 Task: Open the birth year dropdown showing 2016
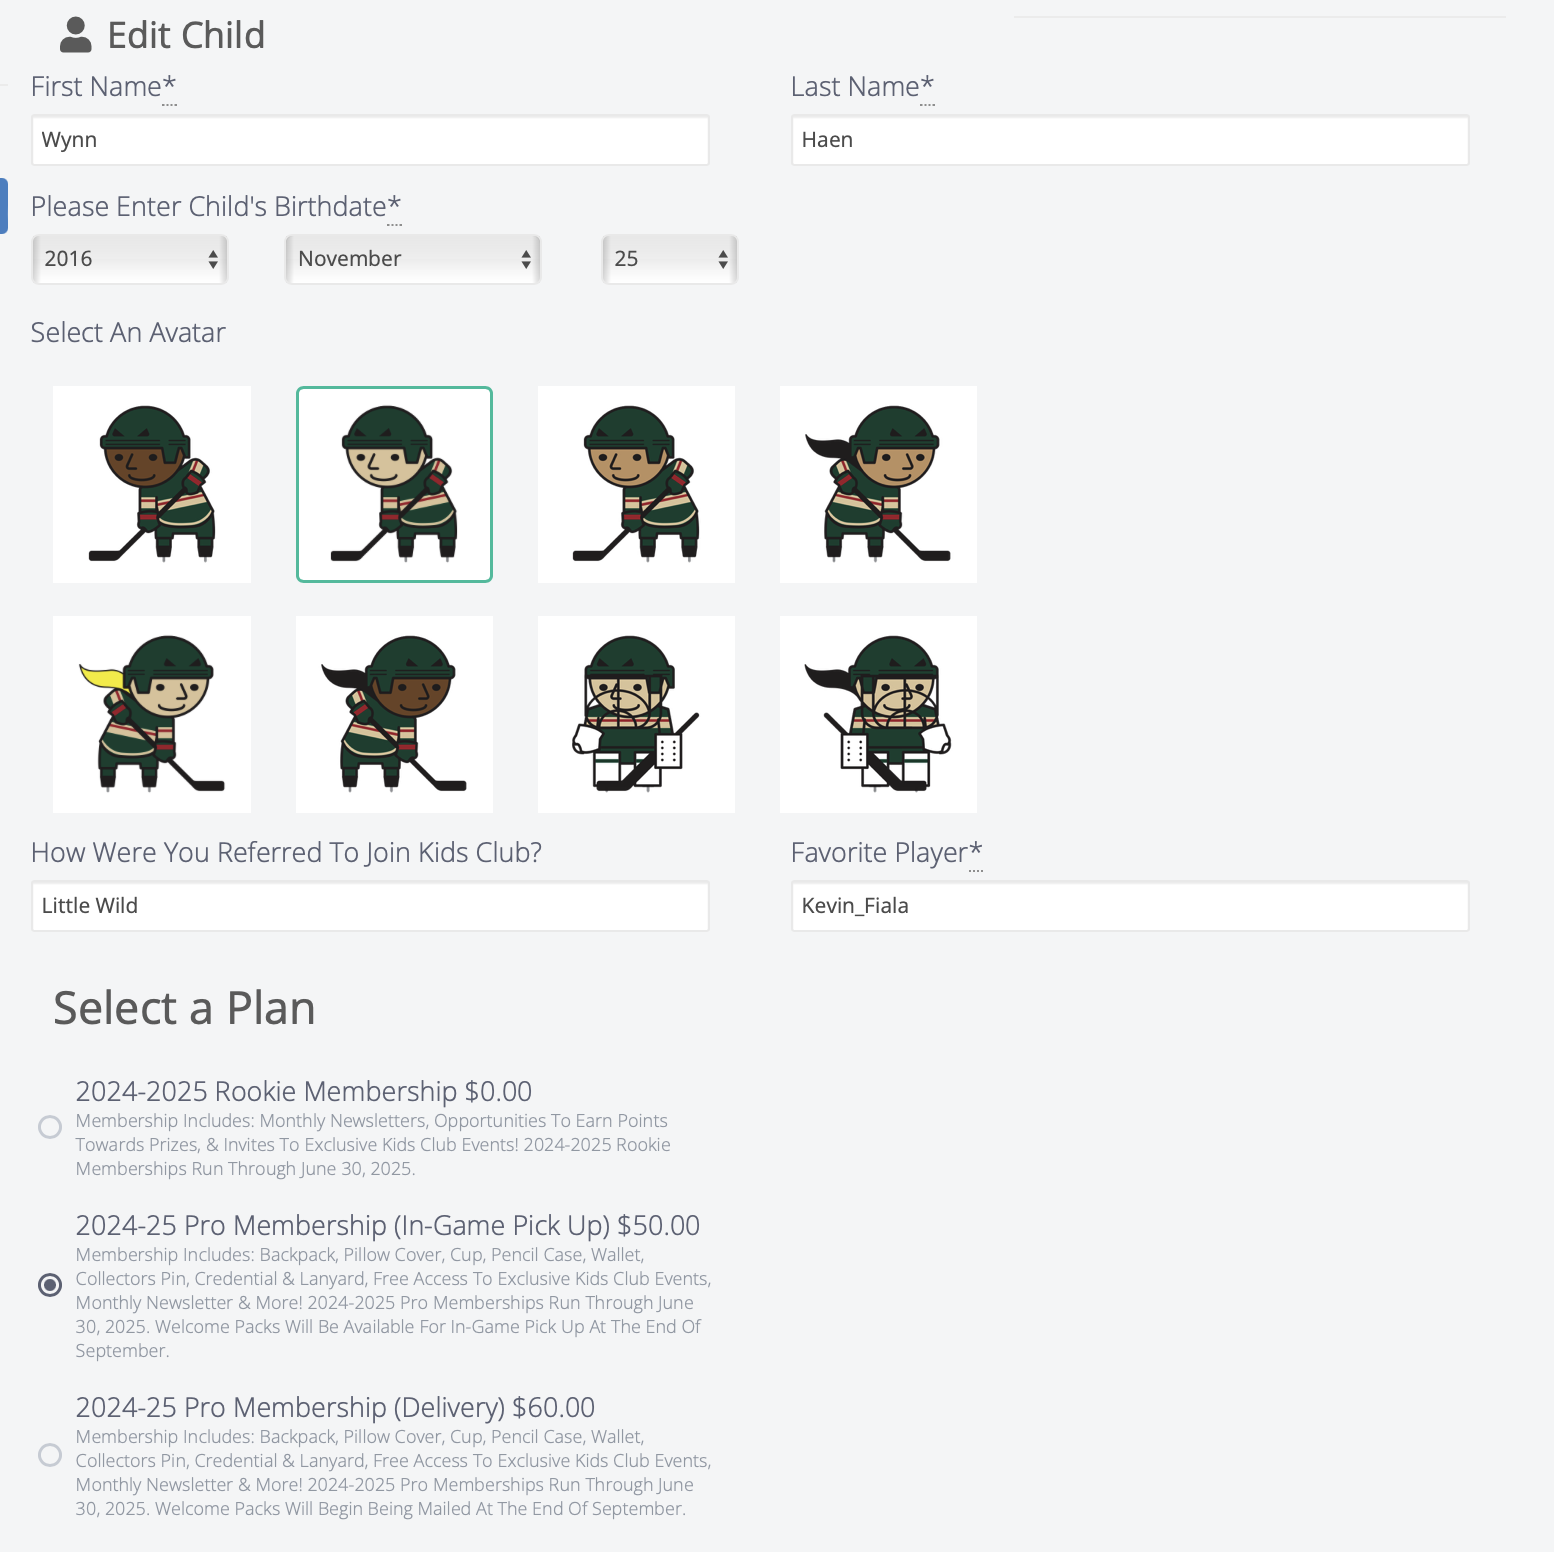130,259
